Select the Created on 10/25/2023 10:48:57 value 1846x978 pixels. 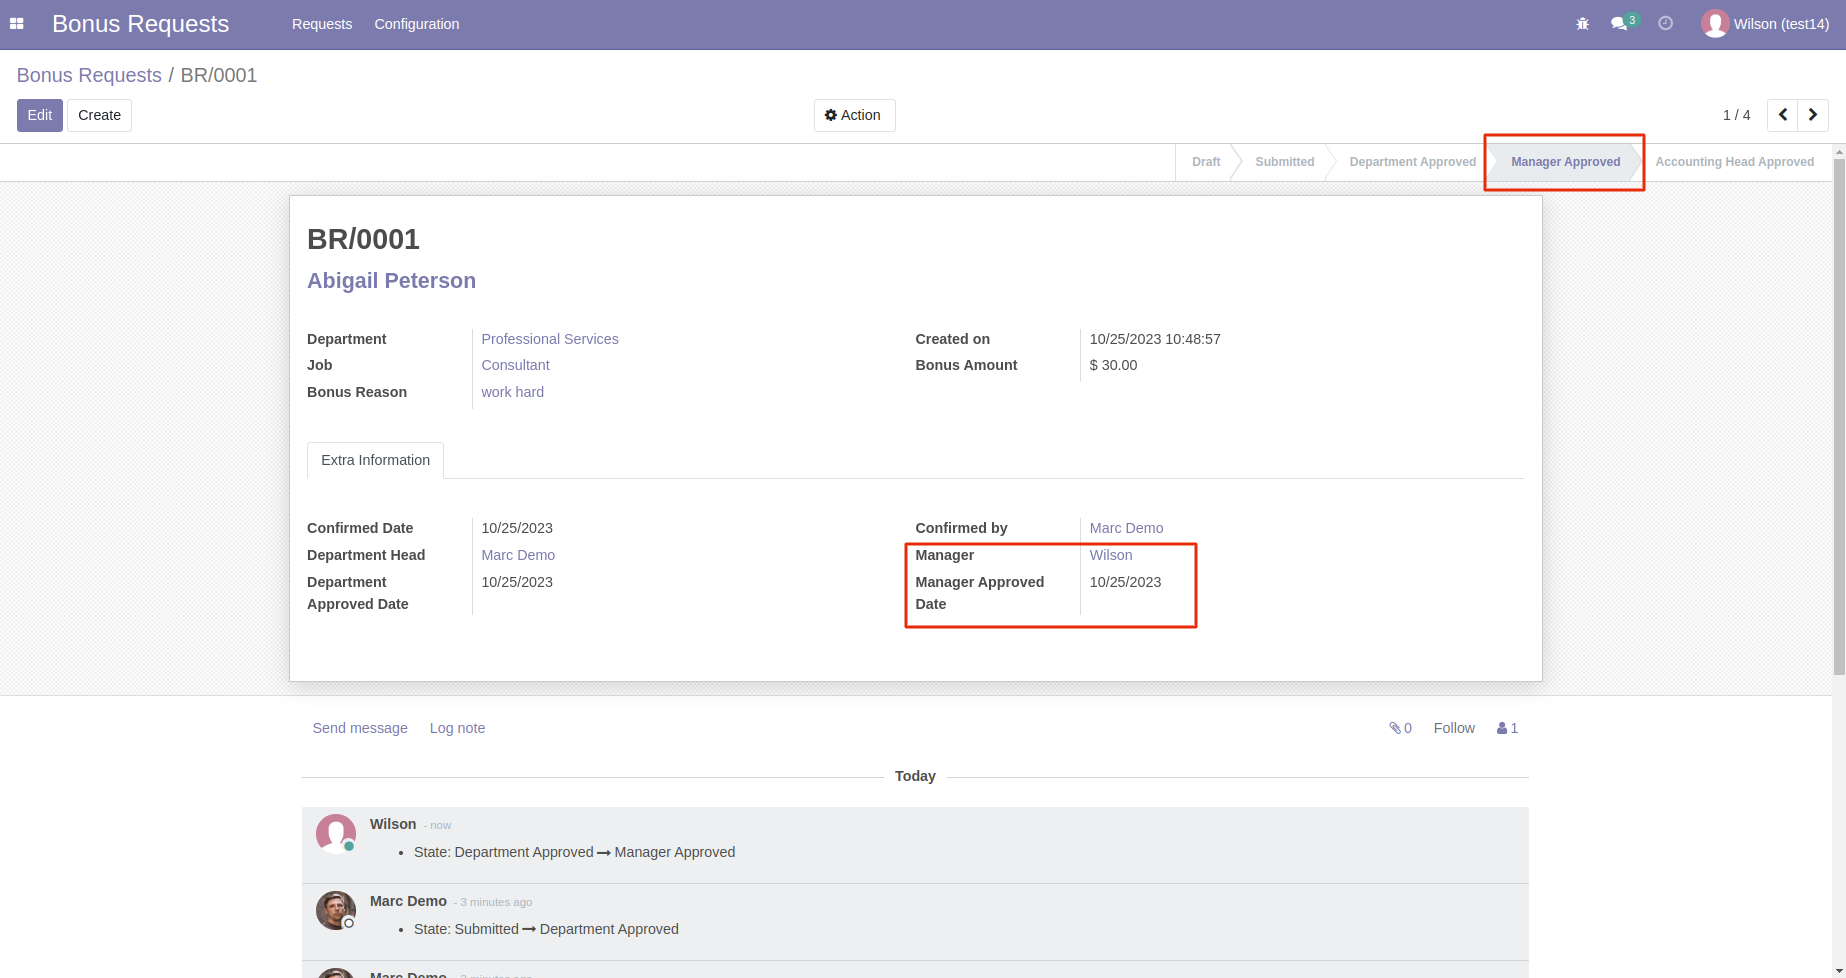pos(1155,339)
